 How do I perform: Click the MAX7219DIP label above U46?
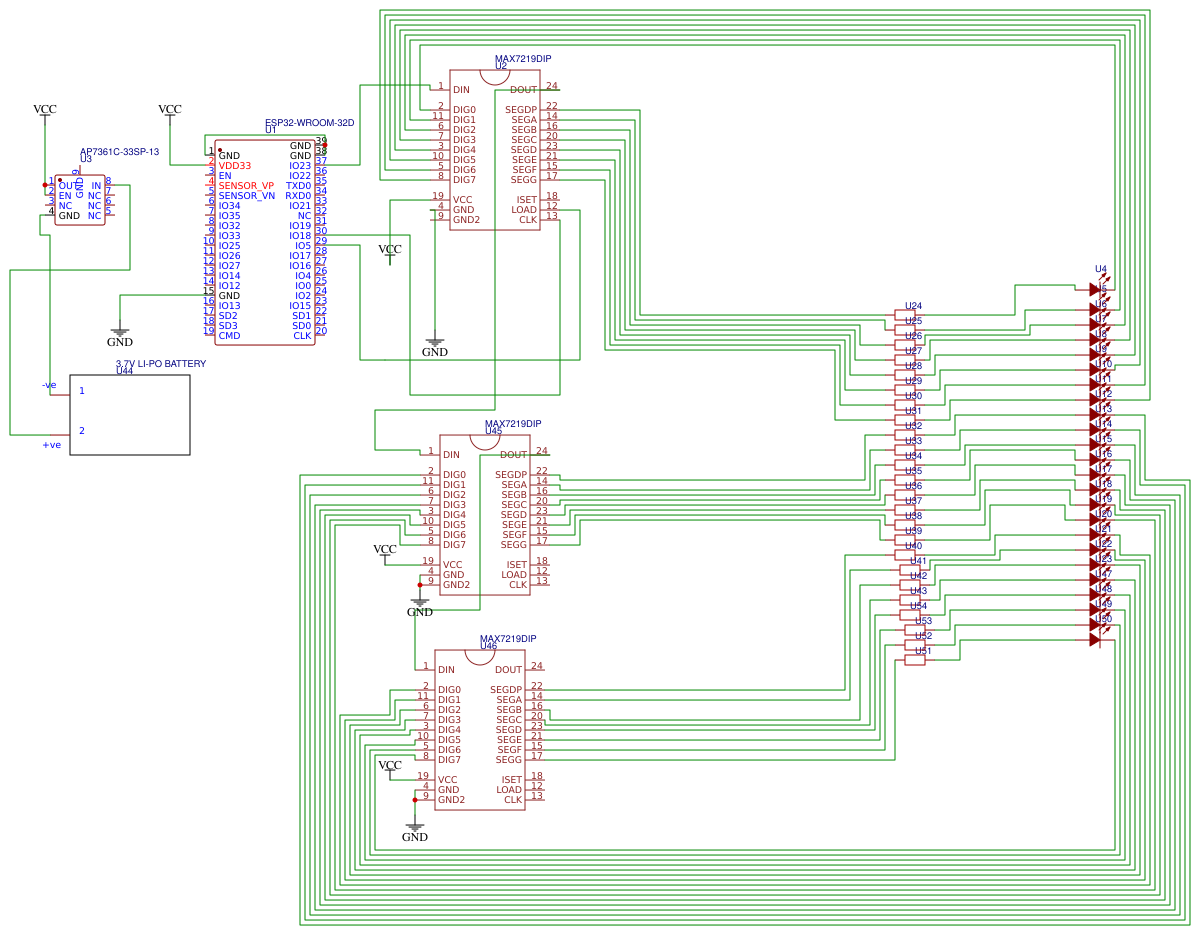pos(508,639)
